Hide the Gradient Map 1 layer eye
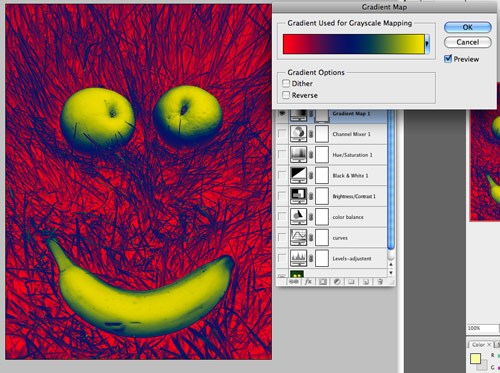 282,114
